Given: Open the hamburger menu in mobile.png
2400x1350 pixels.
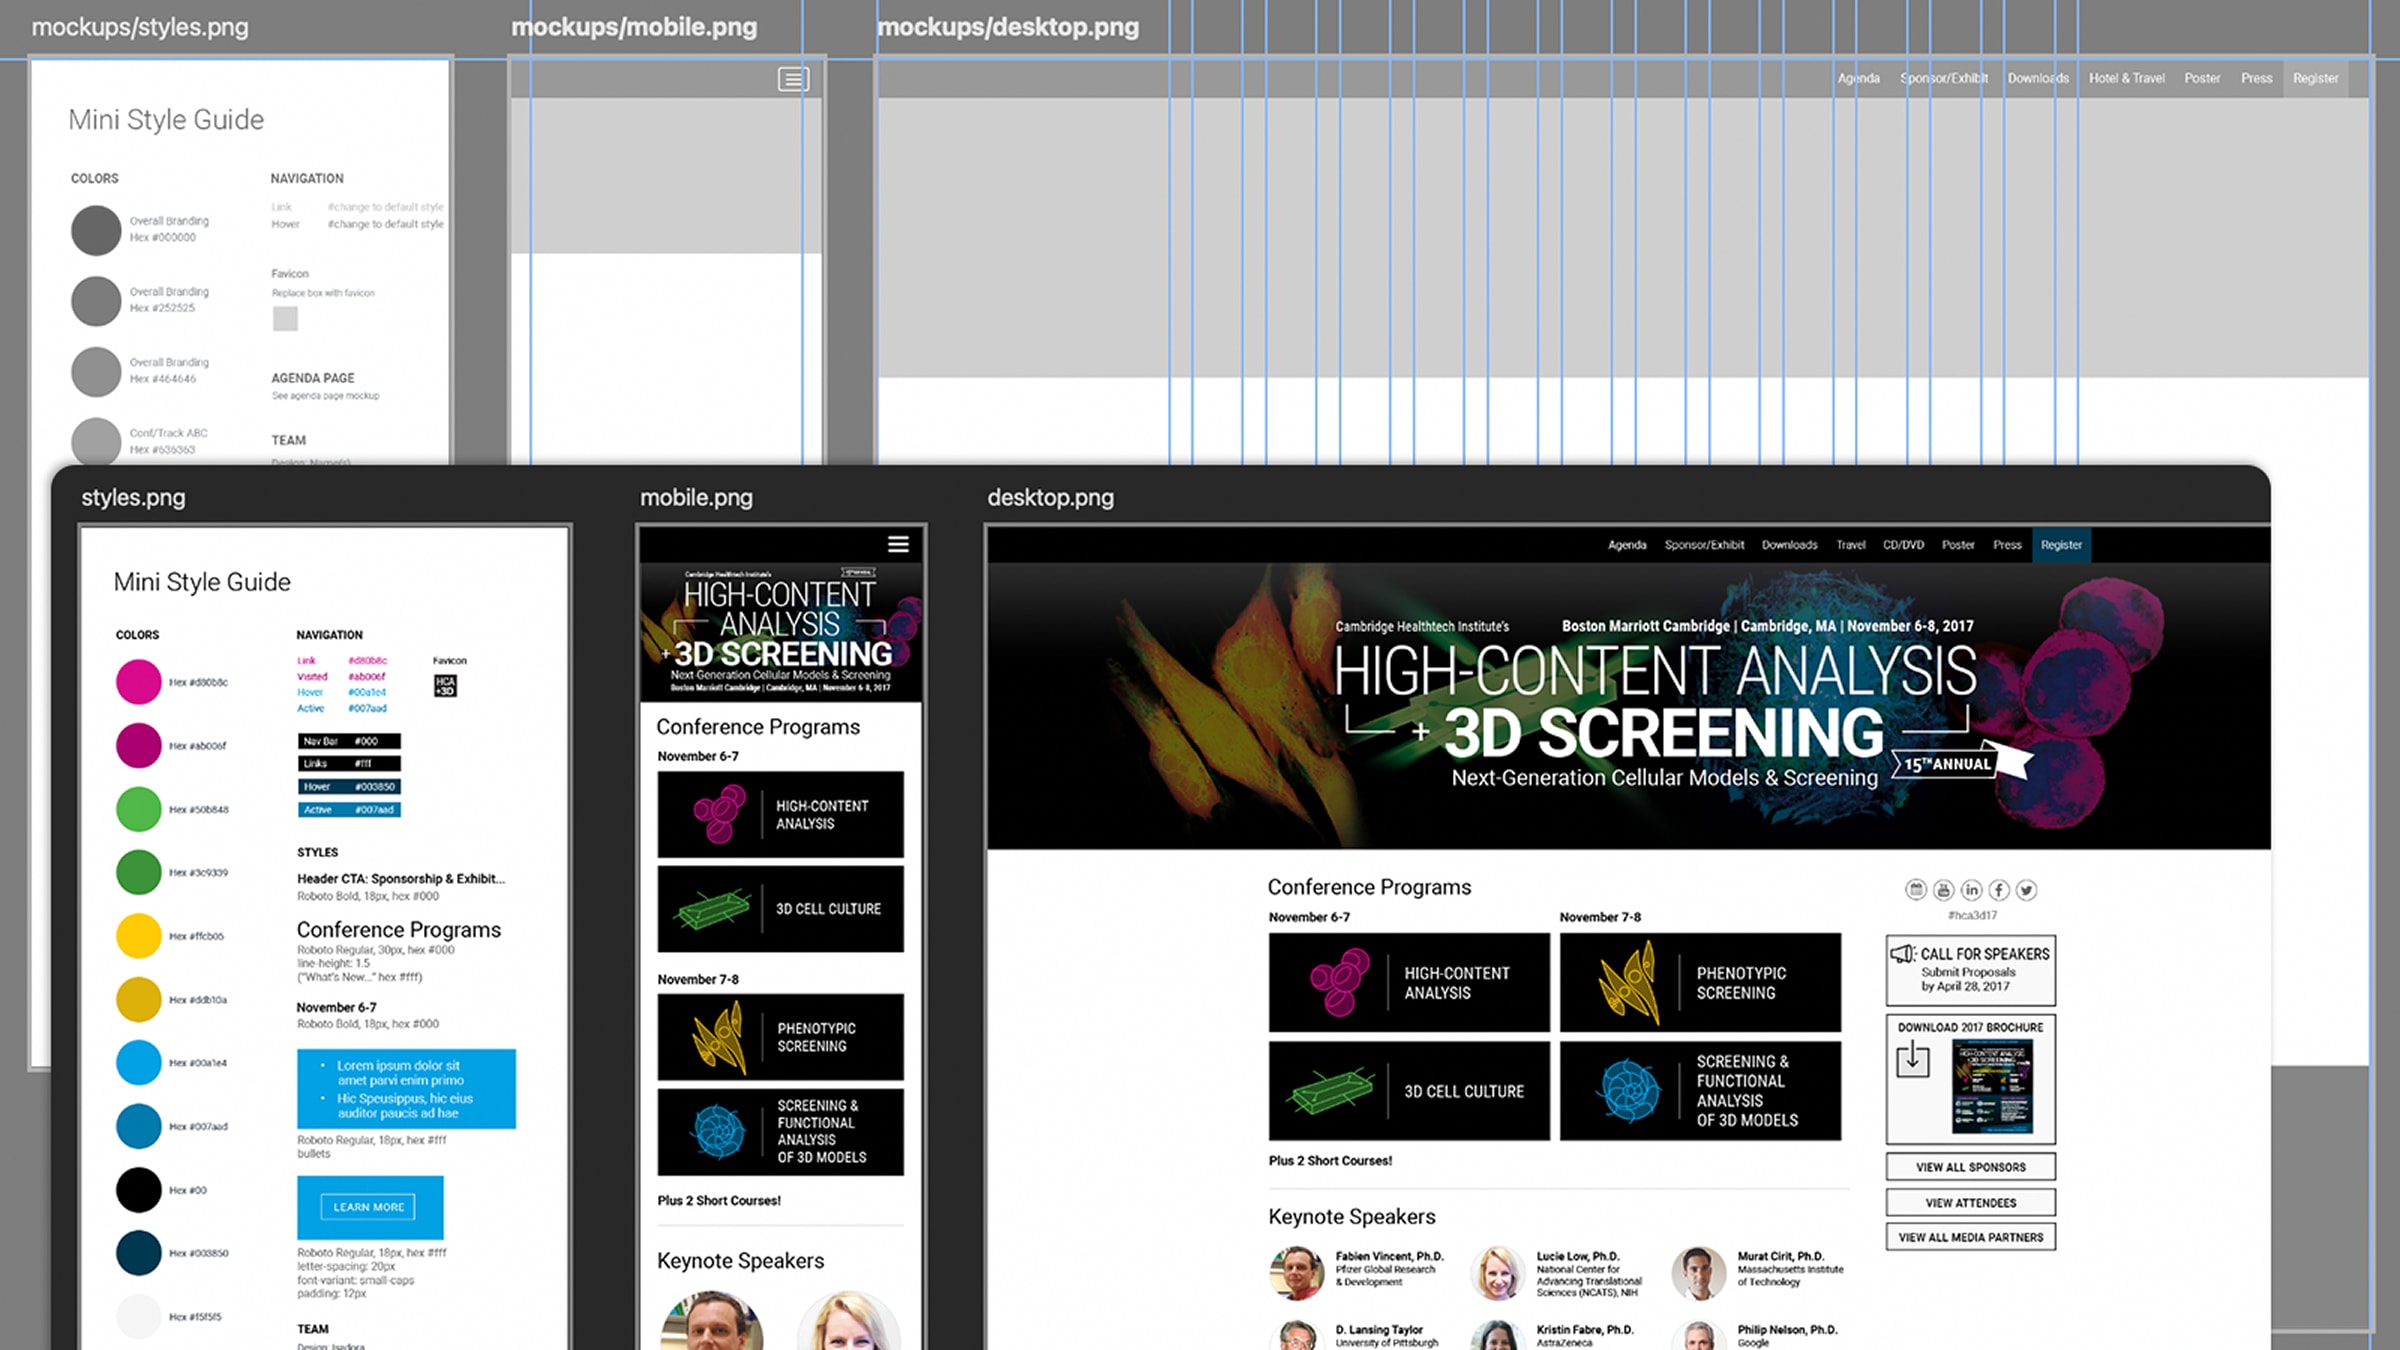Looking at the screenshot, I should click(898, 544).
